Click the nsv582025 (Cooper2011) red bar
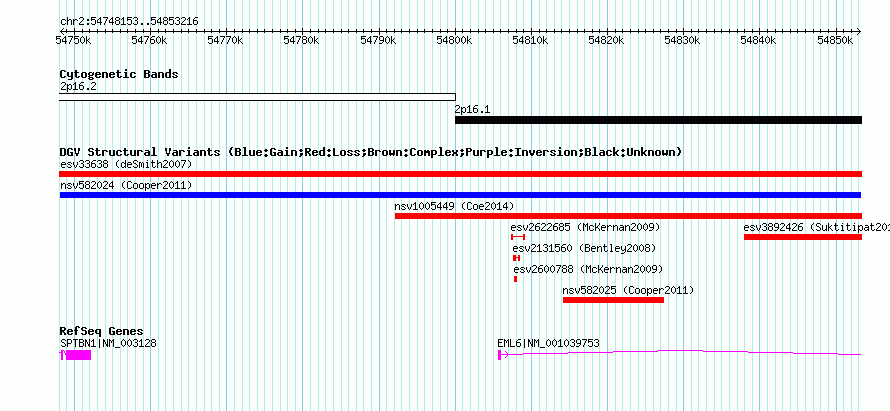Viewport: 890px width, 411px height. (613, 300)
